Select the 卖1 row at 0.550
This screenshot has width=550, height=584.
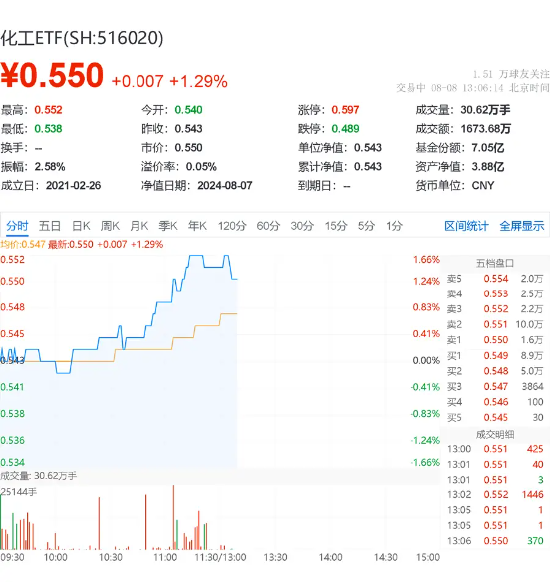(495, 340)
